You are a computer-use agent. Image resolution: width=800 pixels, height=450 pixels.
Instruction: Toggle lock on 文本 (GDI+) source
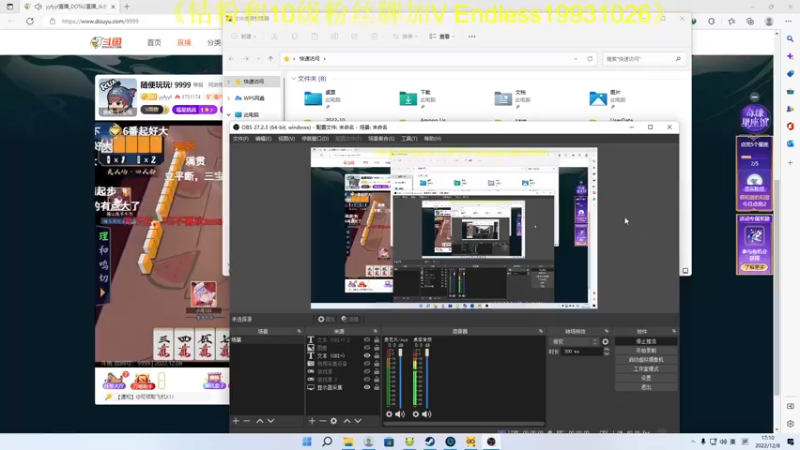pyautogui.click(x=377, y=356)
